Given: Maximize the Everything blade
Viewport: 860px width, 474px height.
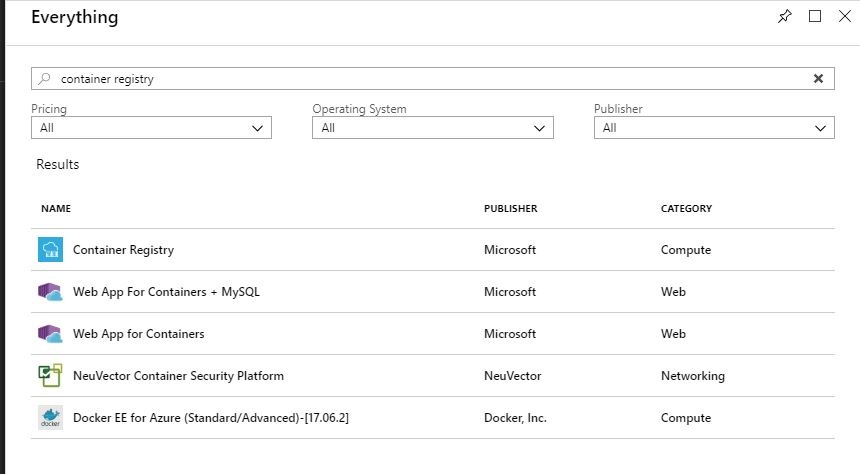Looking at the screenshot, I should [815, 16].
